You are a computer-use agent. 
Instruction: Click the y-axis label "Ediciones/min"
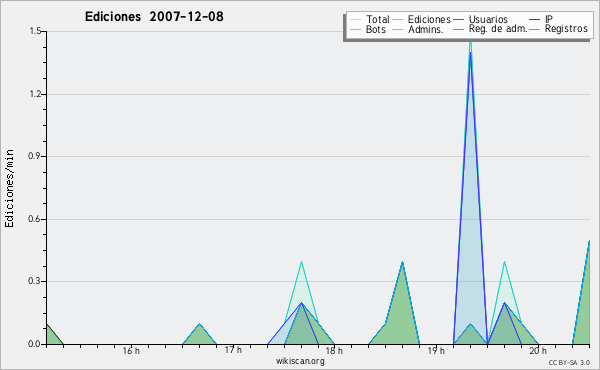coord(9,188)
